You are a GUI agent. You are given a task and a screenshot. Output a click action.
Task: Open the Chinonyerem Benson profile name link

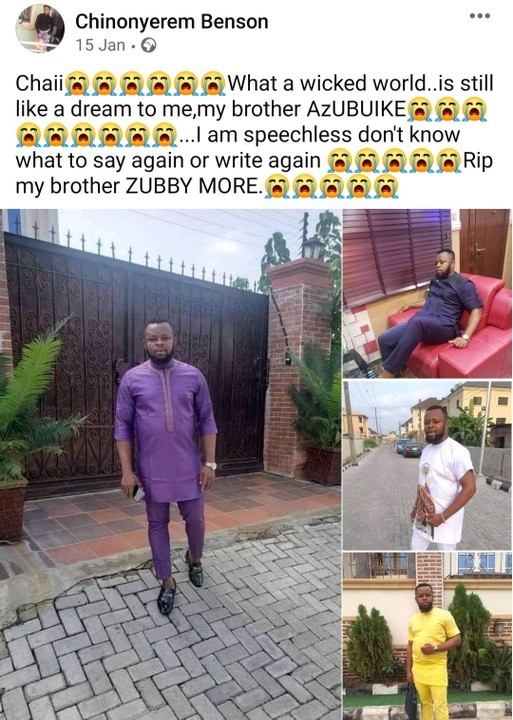172,22
